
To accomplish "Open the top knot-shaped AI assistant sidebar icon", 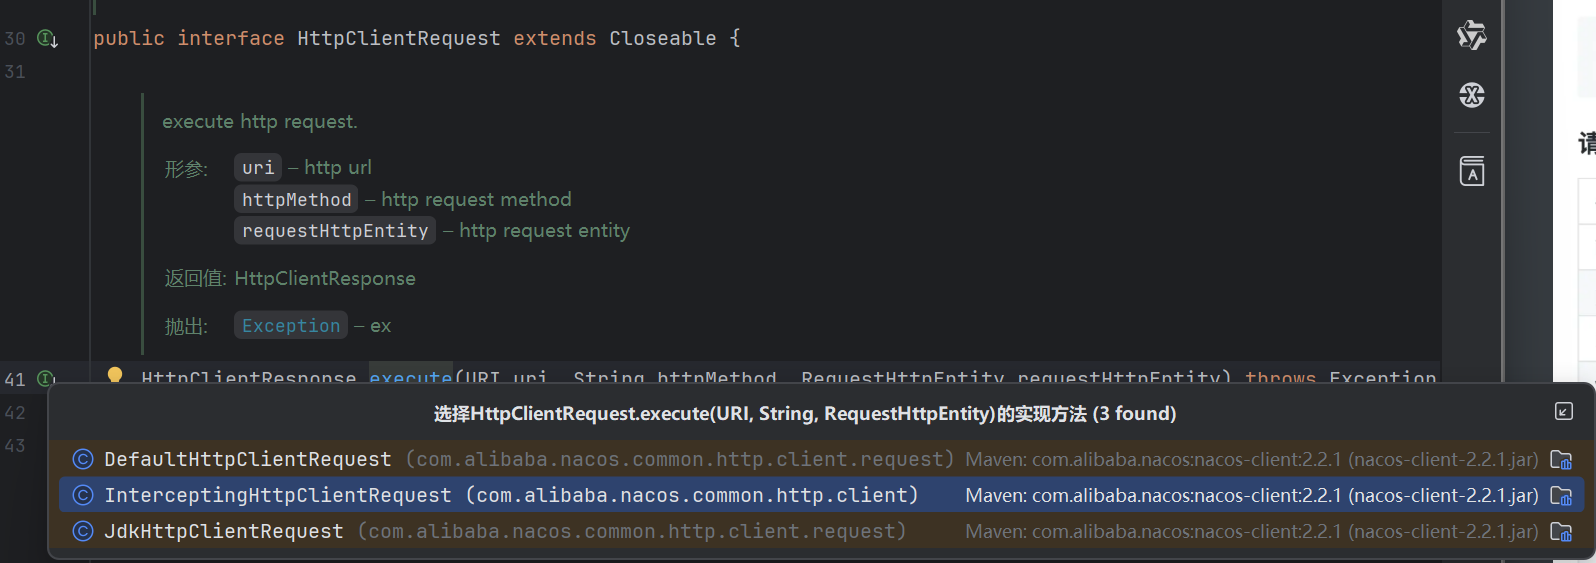I will [x=1471, y=35].
